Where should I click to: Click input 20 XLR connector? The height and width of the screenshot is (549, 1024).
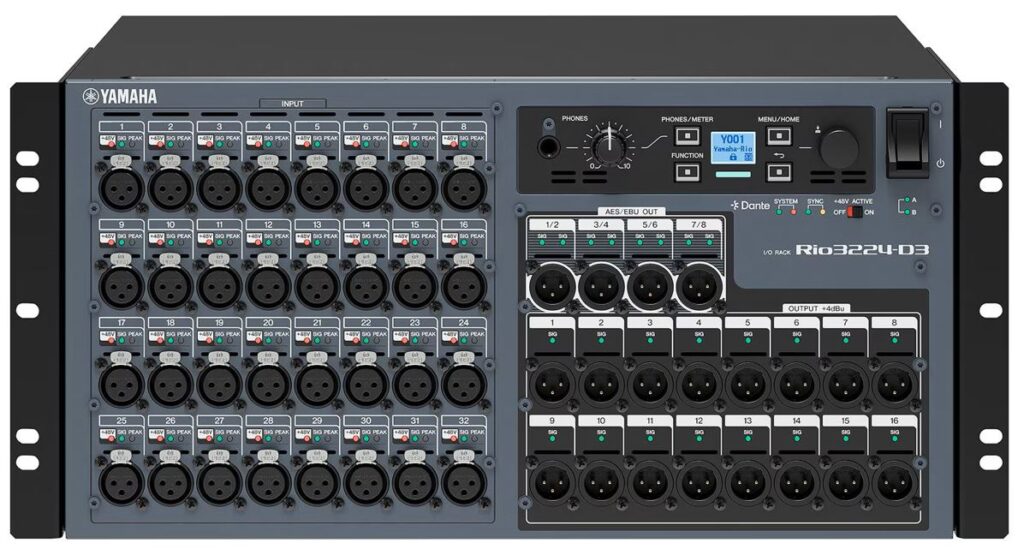click(268, 384)
